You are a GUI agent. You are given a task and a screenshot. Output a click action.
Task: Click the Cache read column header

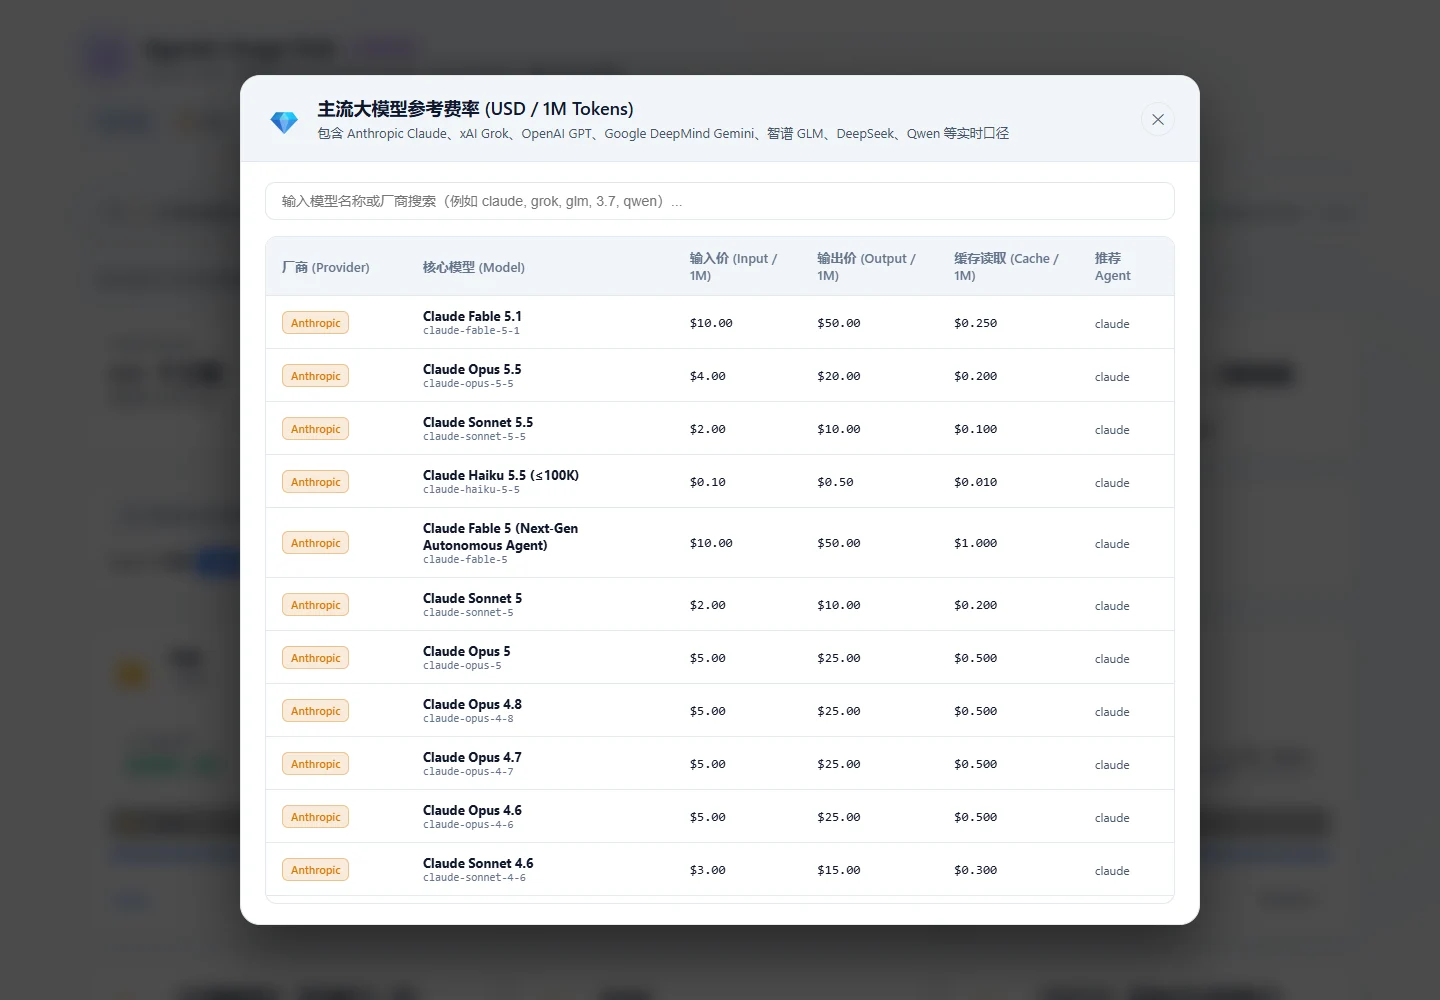pos(1006,267)
